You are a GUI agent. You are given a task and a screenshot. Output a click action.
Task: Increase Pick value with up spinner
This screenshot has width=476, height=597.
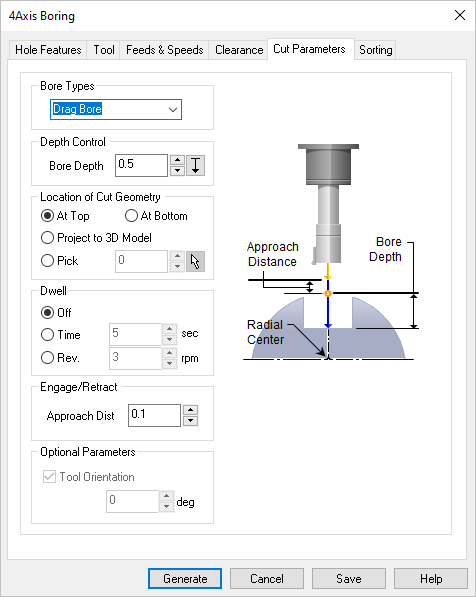177,256
